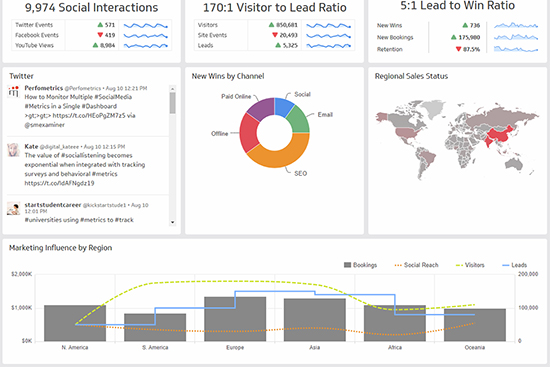Click the #universities hashtag
Viewport: 550px width, 367px height.
pyautogui.click(x=43, y=220)
